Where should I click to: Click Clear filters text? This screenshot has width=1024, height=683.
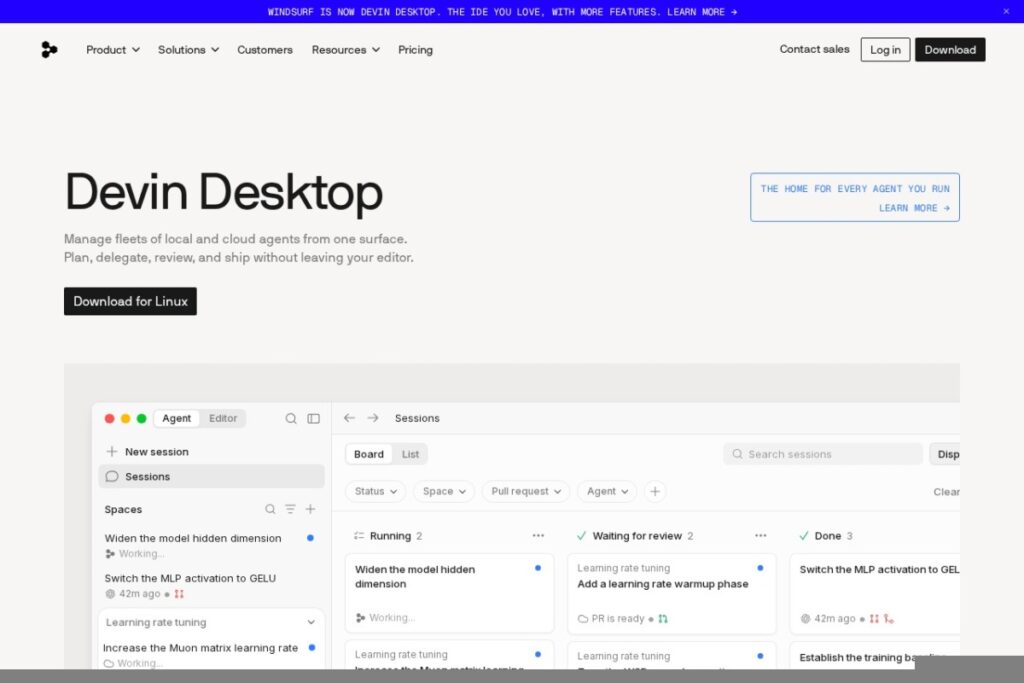click(946, 492)
